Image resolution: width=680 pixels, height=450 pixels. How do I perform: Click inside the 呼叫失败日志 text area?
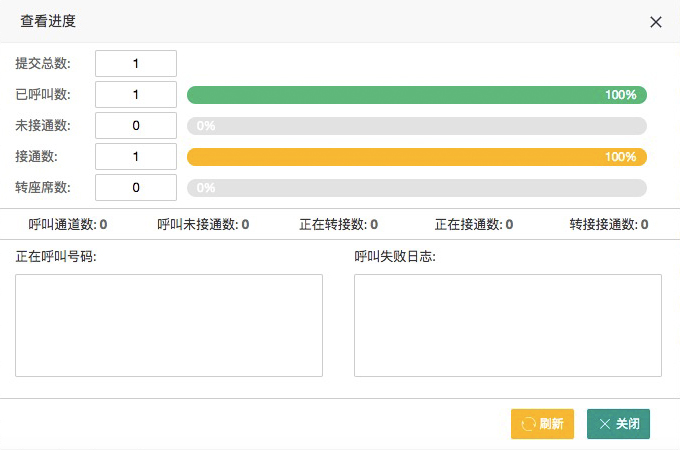coord(508,325)
